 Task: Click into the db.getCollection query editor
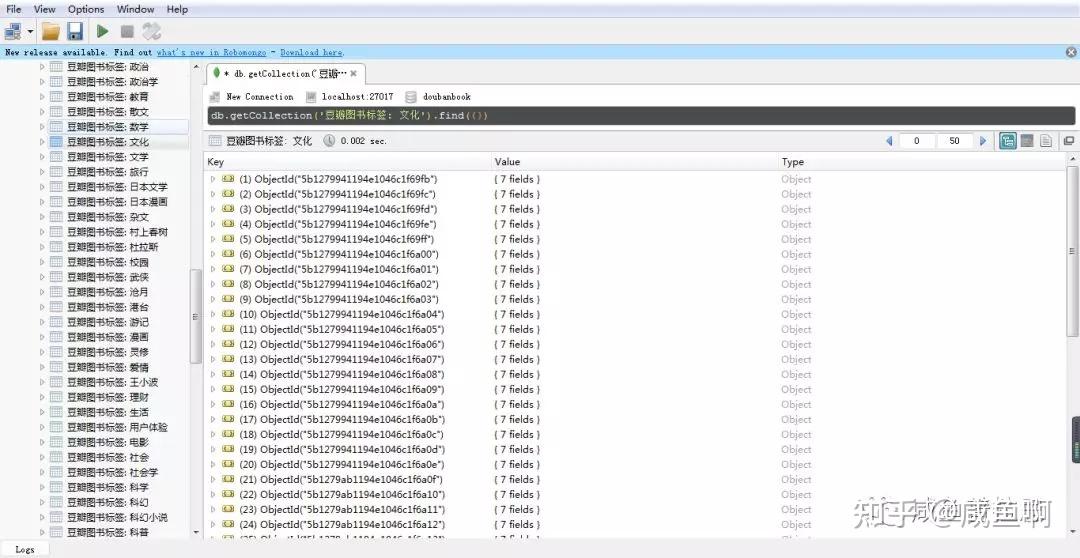click(641, 115)
